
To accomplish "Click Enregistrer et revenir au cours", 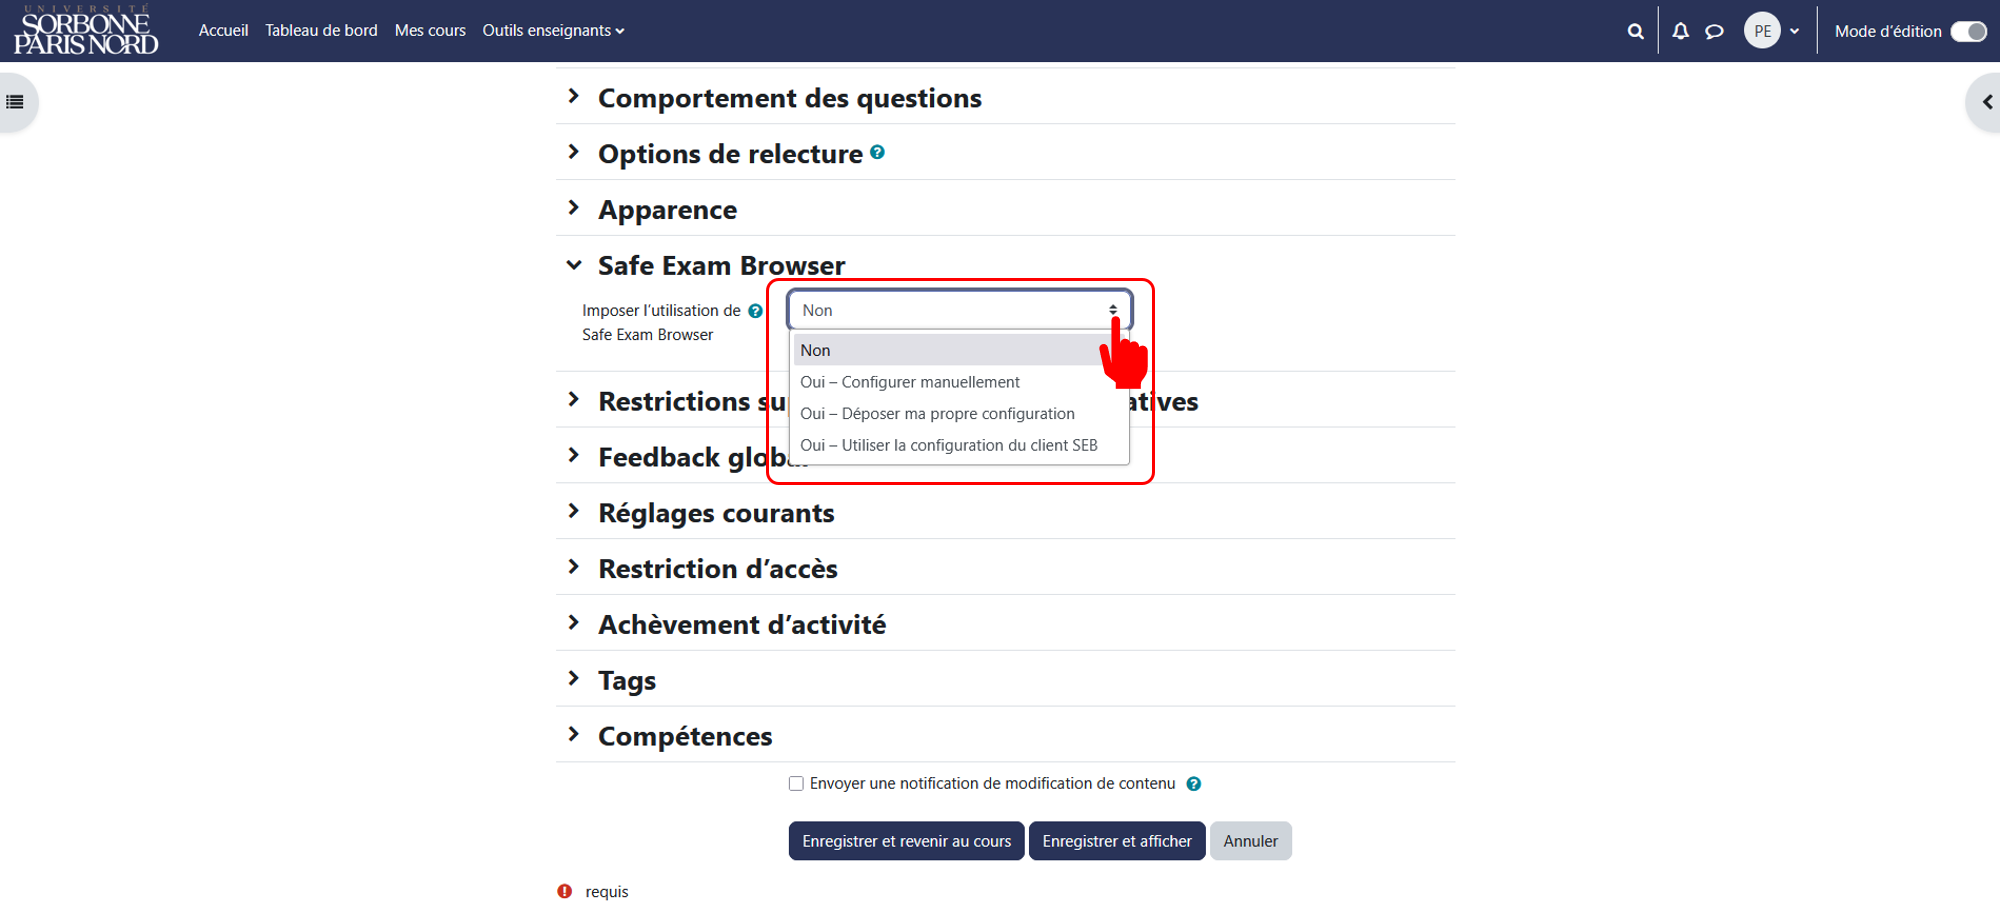I will (x=906, y=841).
